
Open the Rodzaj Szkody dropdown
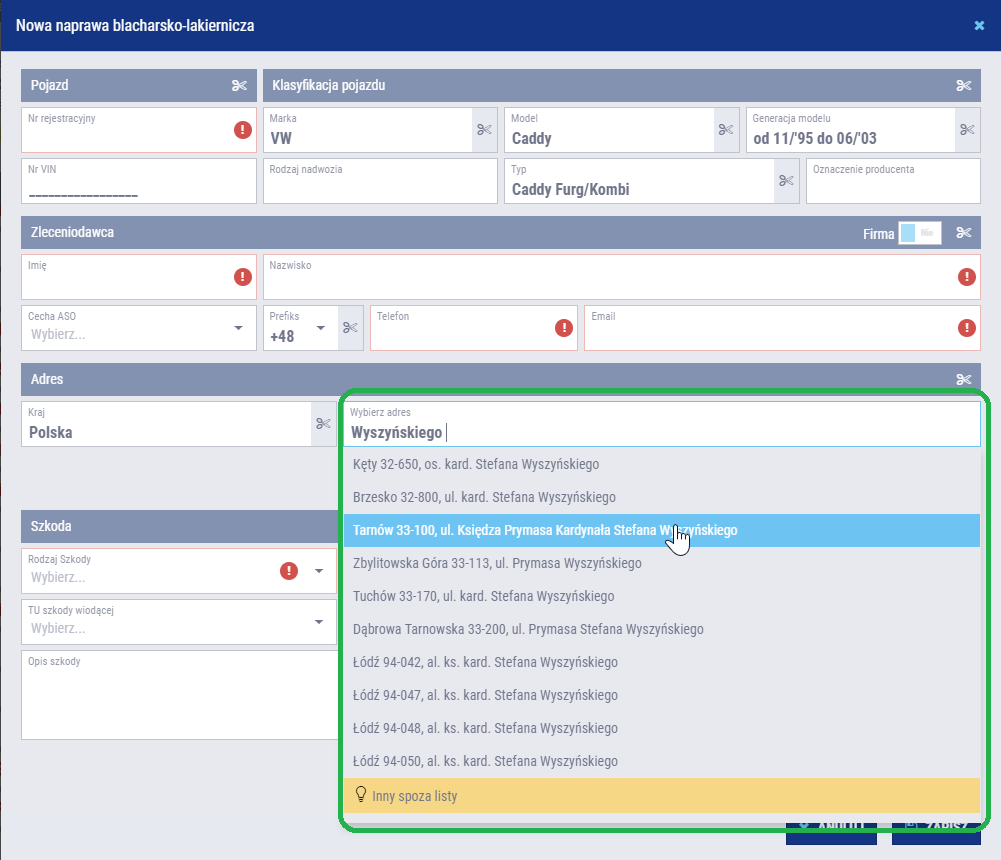click(319, 571)
